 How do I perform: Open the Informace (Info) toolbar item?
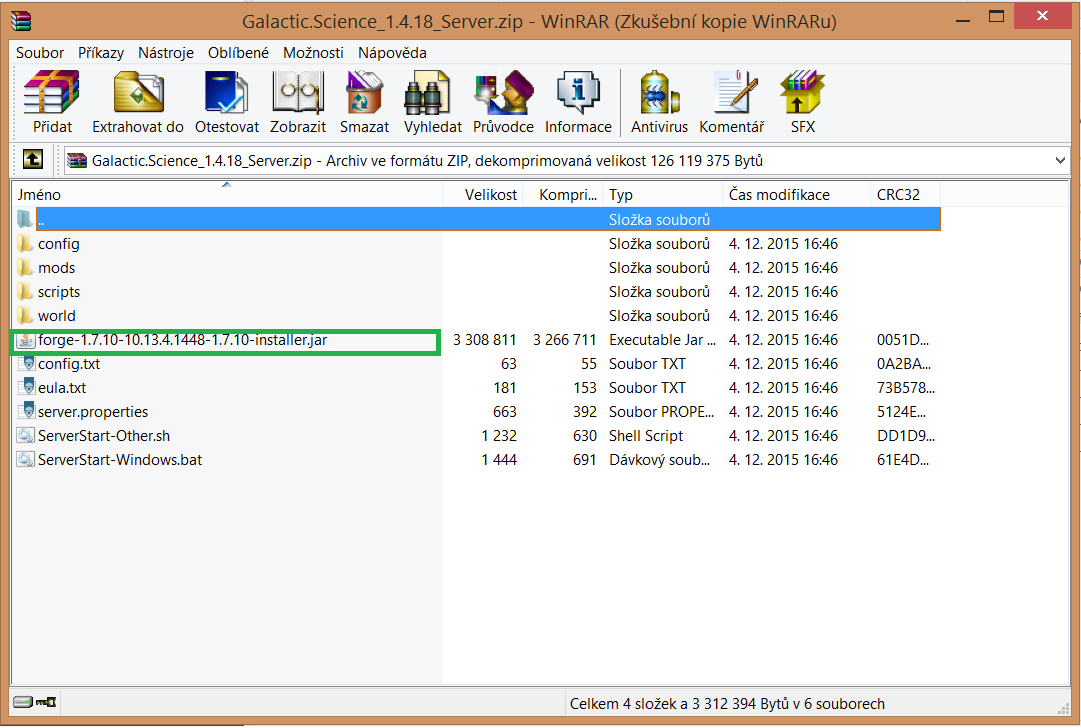point(578,100)
